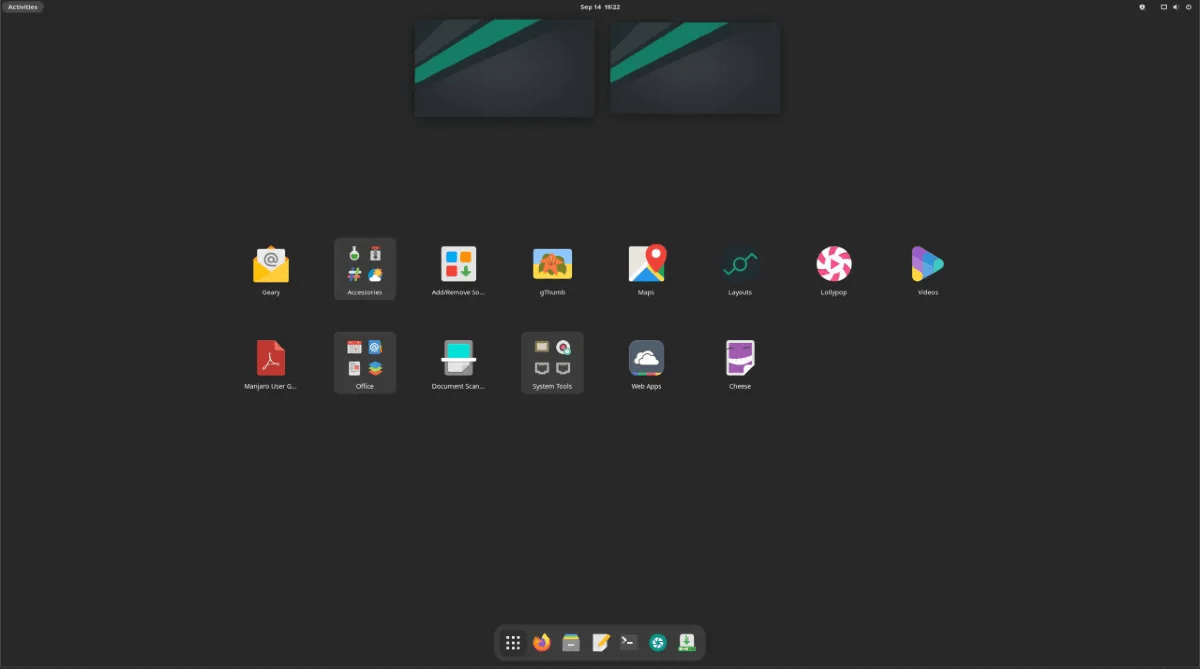Open the System Tools folder group
The width and height of the screenshot is (1200, 670).
click(x=552, y=358)
